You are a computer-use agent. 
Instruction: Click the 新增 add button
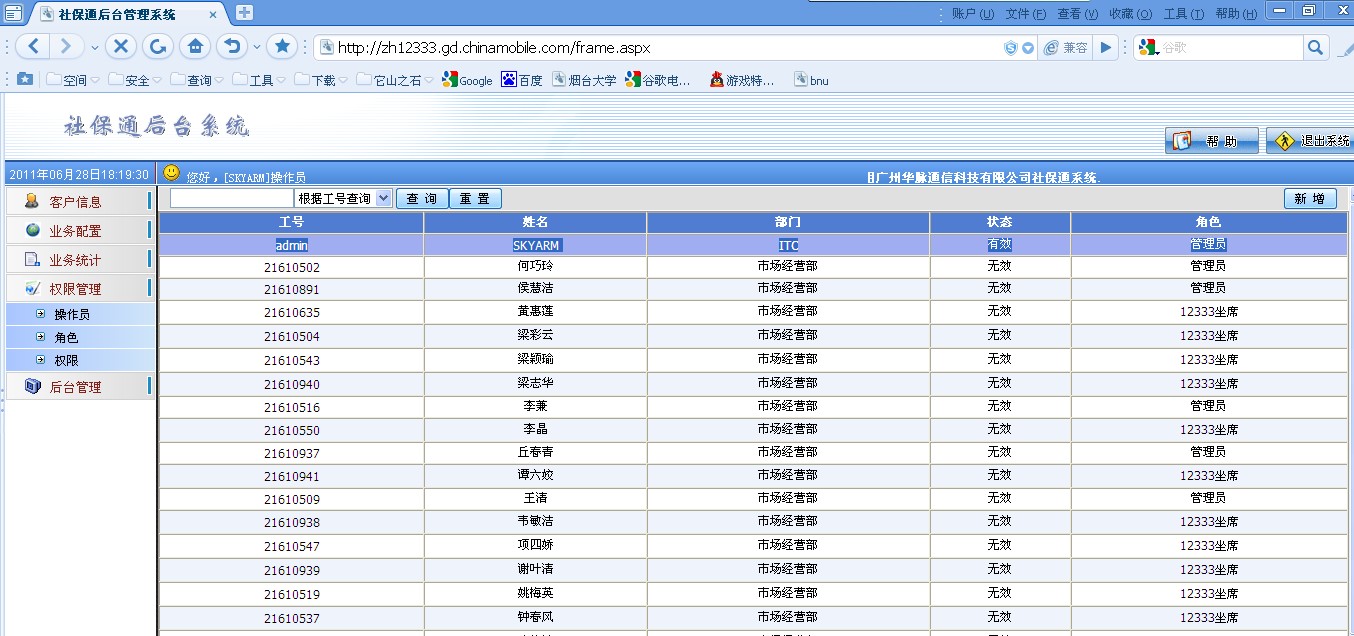click(1310, 199)
